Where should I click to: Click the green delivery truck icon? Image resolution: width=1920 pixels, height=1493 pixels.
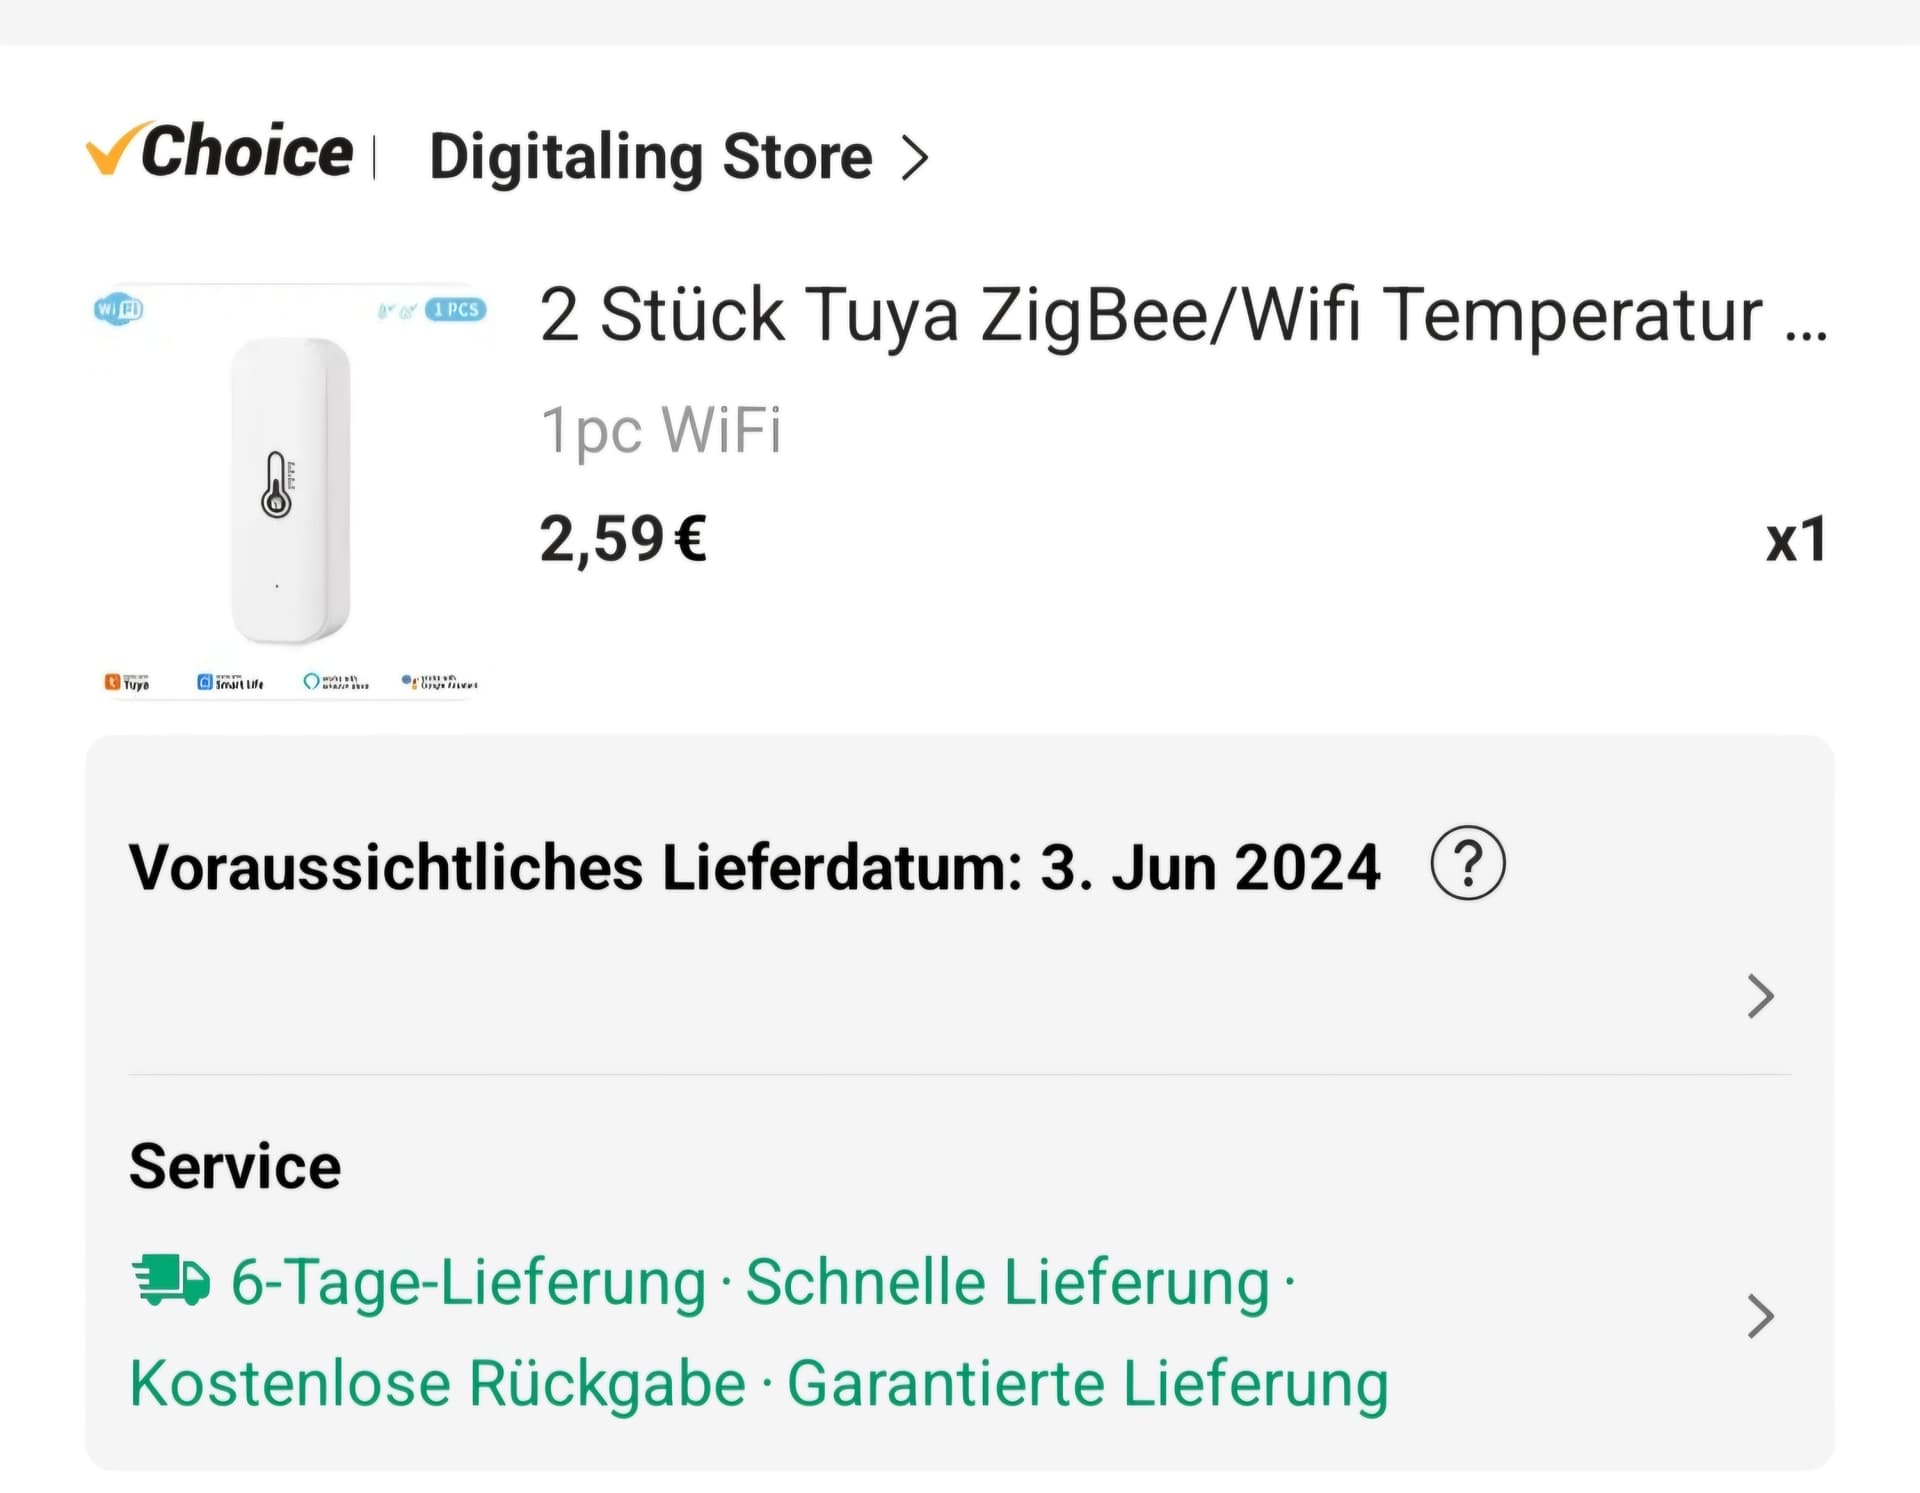[x=171, y=1281]
